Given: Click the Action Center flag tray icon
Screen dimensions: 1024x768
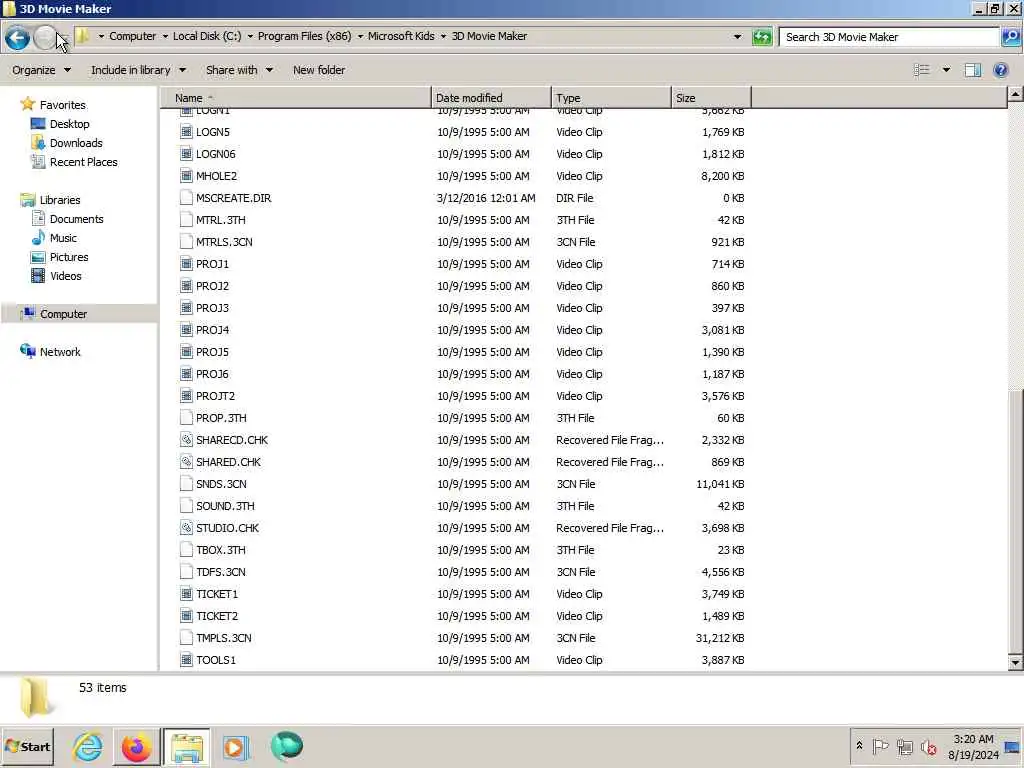Looking at the screenshot, I should (880, 746).
